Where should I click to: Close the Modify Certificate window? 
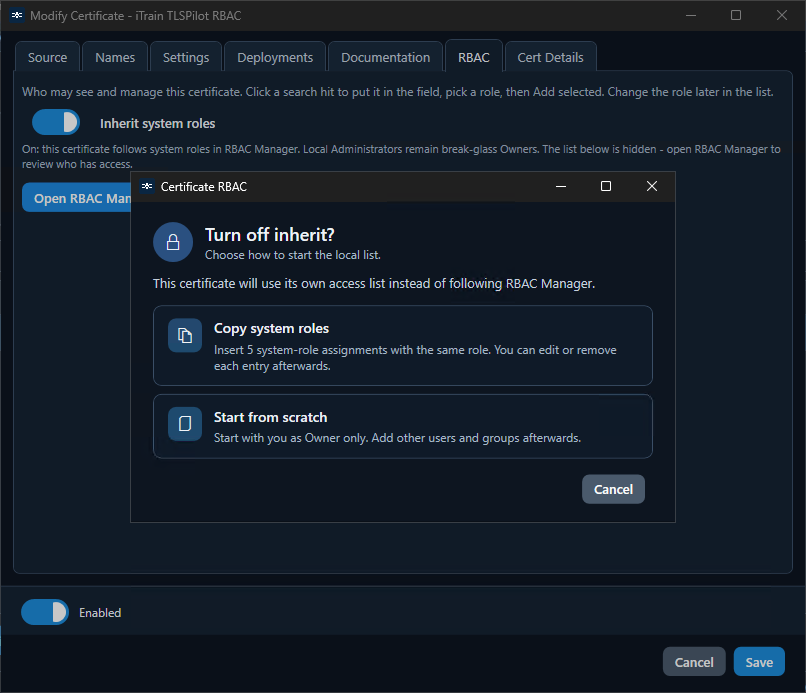point(782,15)
